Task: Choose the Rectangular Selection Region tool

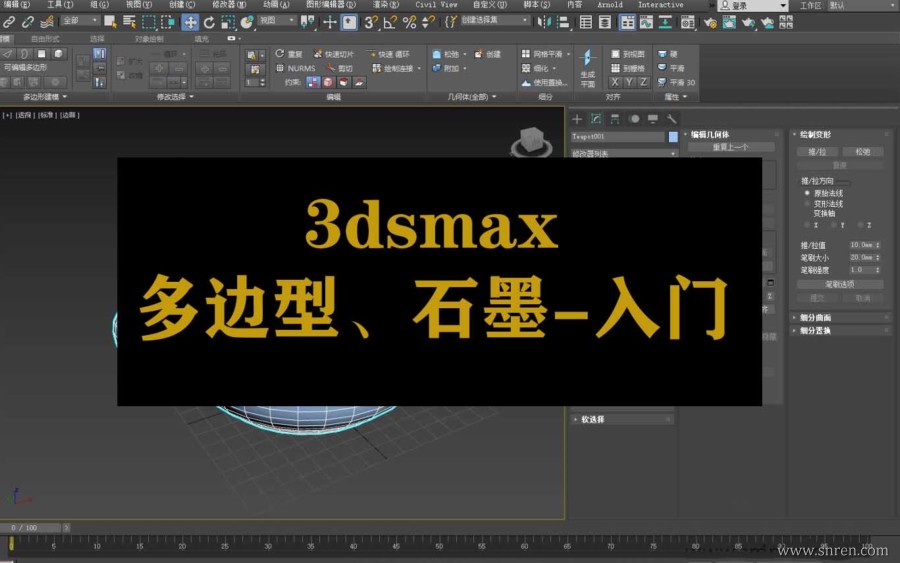Action: coord(149,22)
